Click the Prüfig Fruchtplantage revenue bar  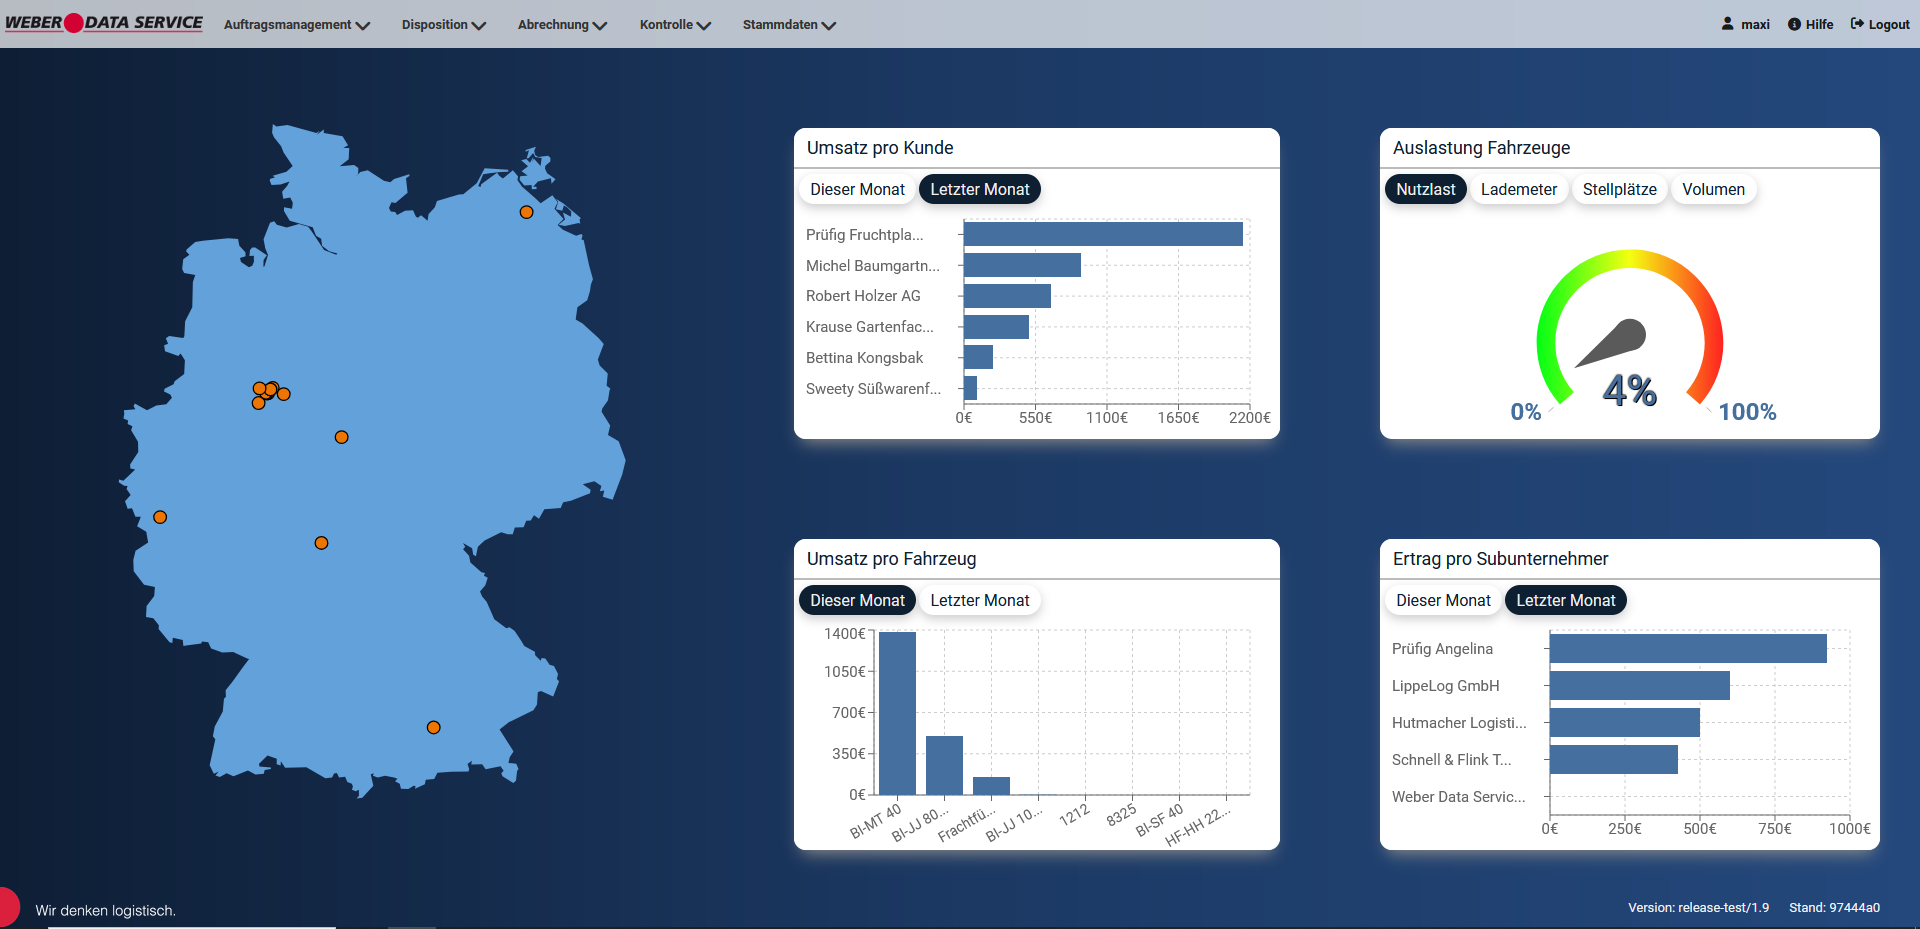(1102, 234)
